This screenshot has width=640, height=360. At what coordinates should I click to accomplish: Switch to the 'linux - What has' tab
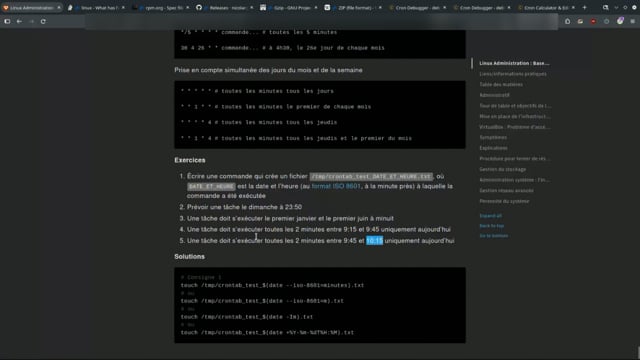96,7
